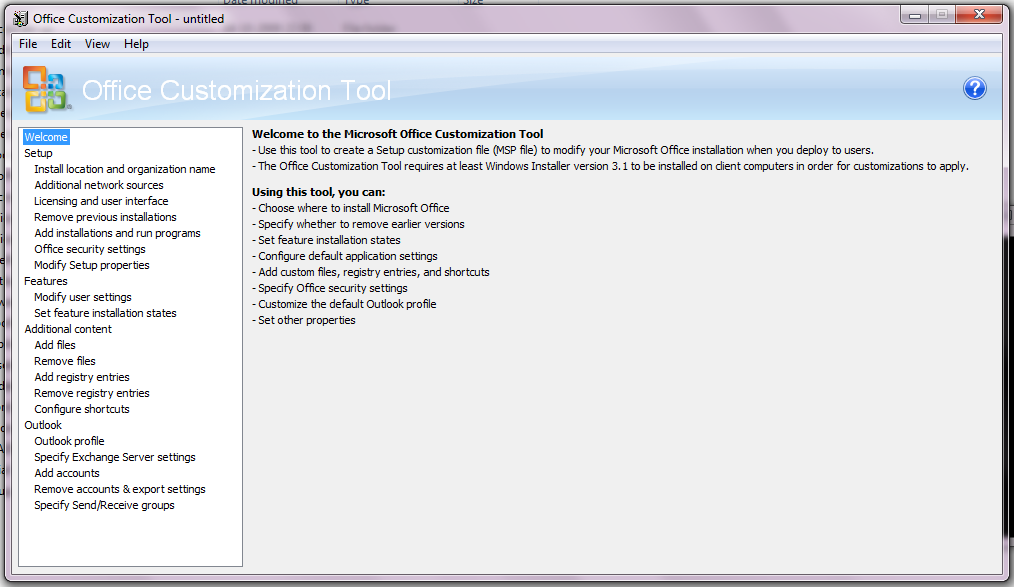This screenshot has width=1014, height=587.
Task: Go to Remove previous installations
Action: pyautogui.click(x=105, y=217)
